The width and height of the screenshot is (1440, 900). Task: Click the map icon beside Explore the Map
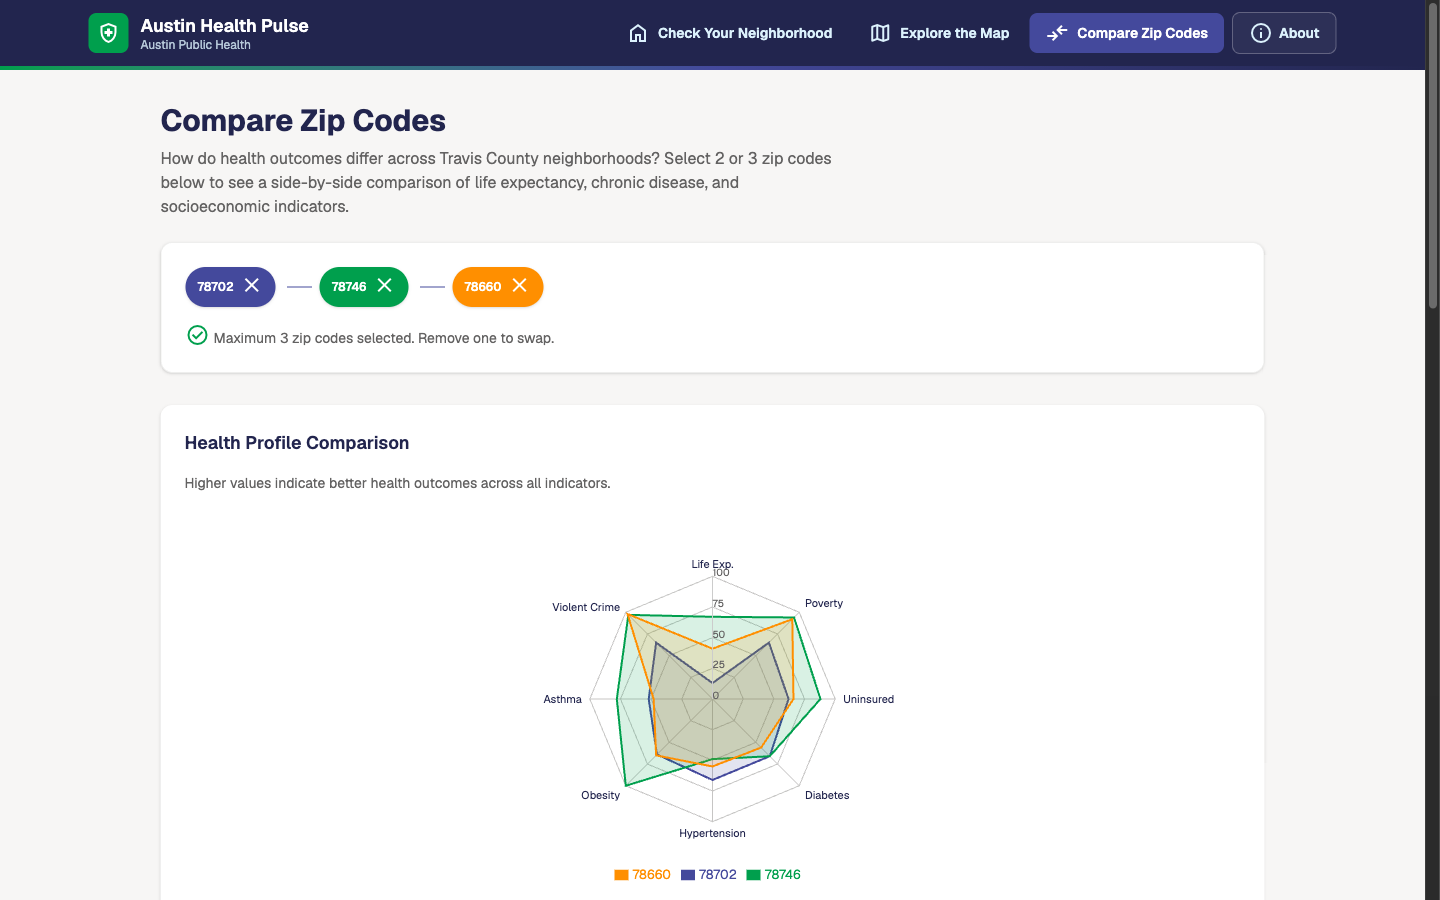pyautogui.click(x=880, y=33)
